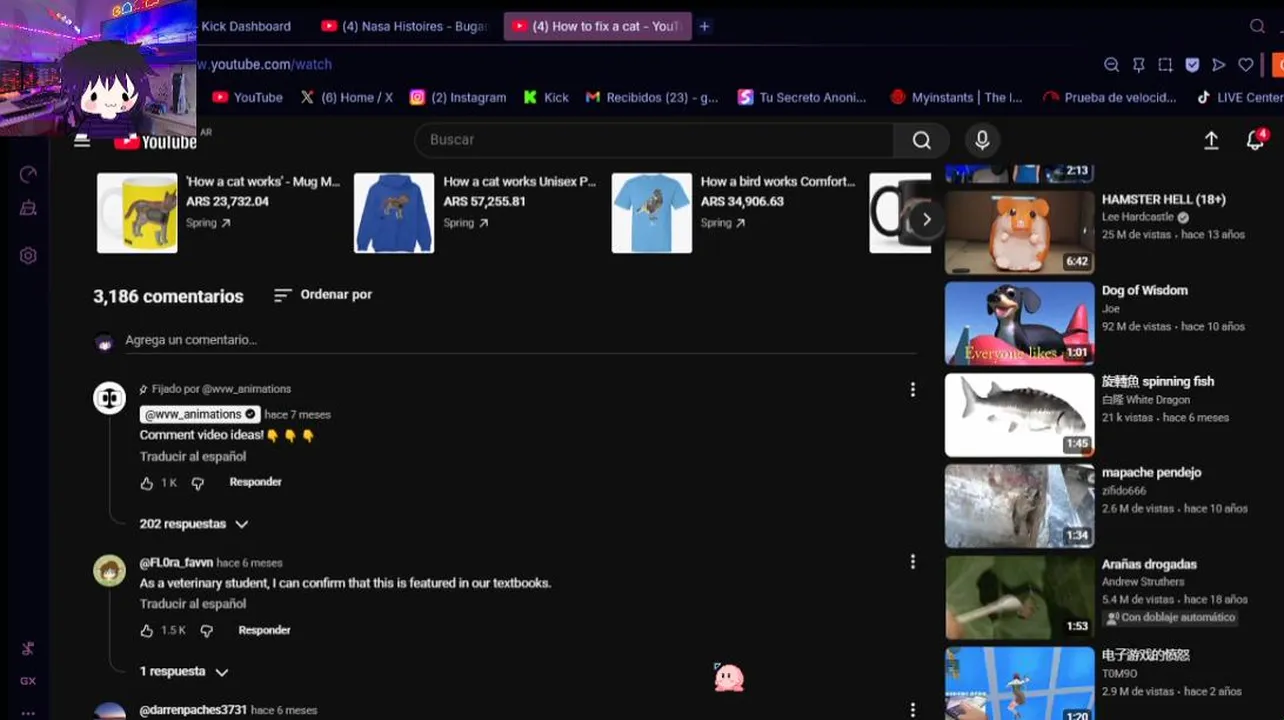This screenshot has height=720, width=1284.
Task: Open sidebar settings gear icon
Action: point(28,256)
